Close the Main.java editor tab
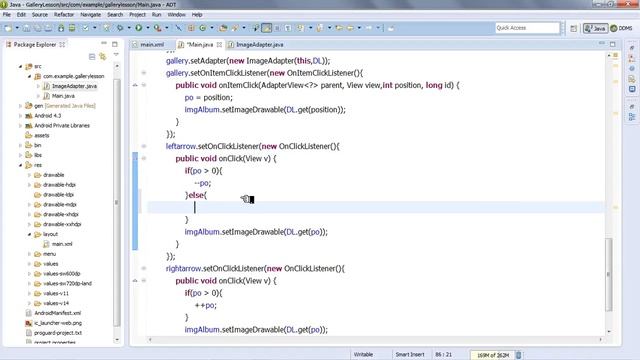 point(220,44)
